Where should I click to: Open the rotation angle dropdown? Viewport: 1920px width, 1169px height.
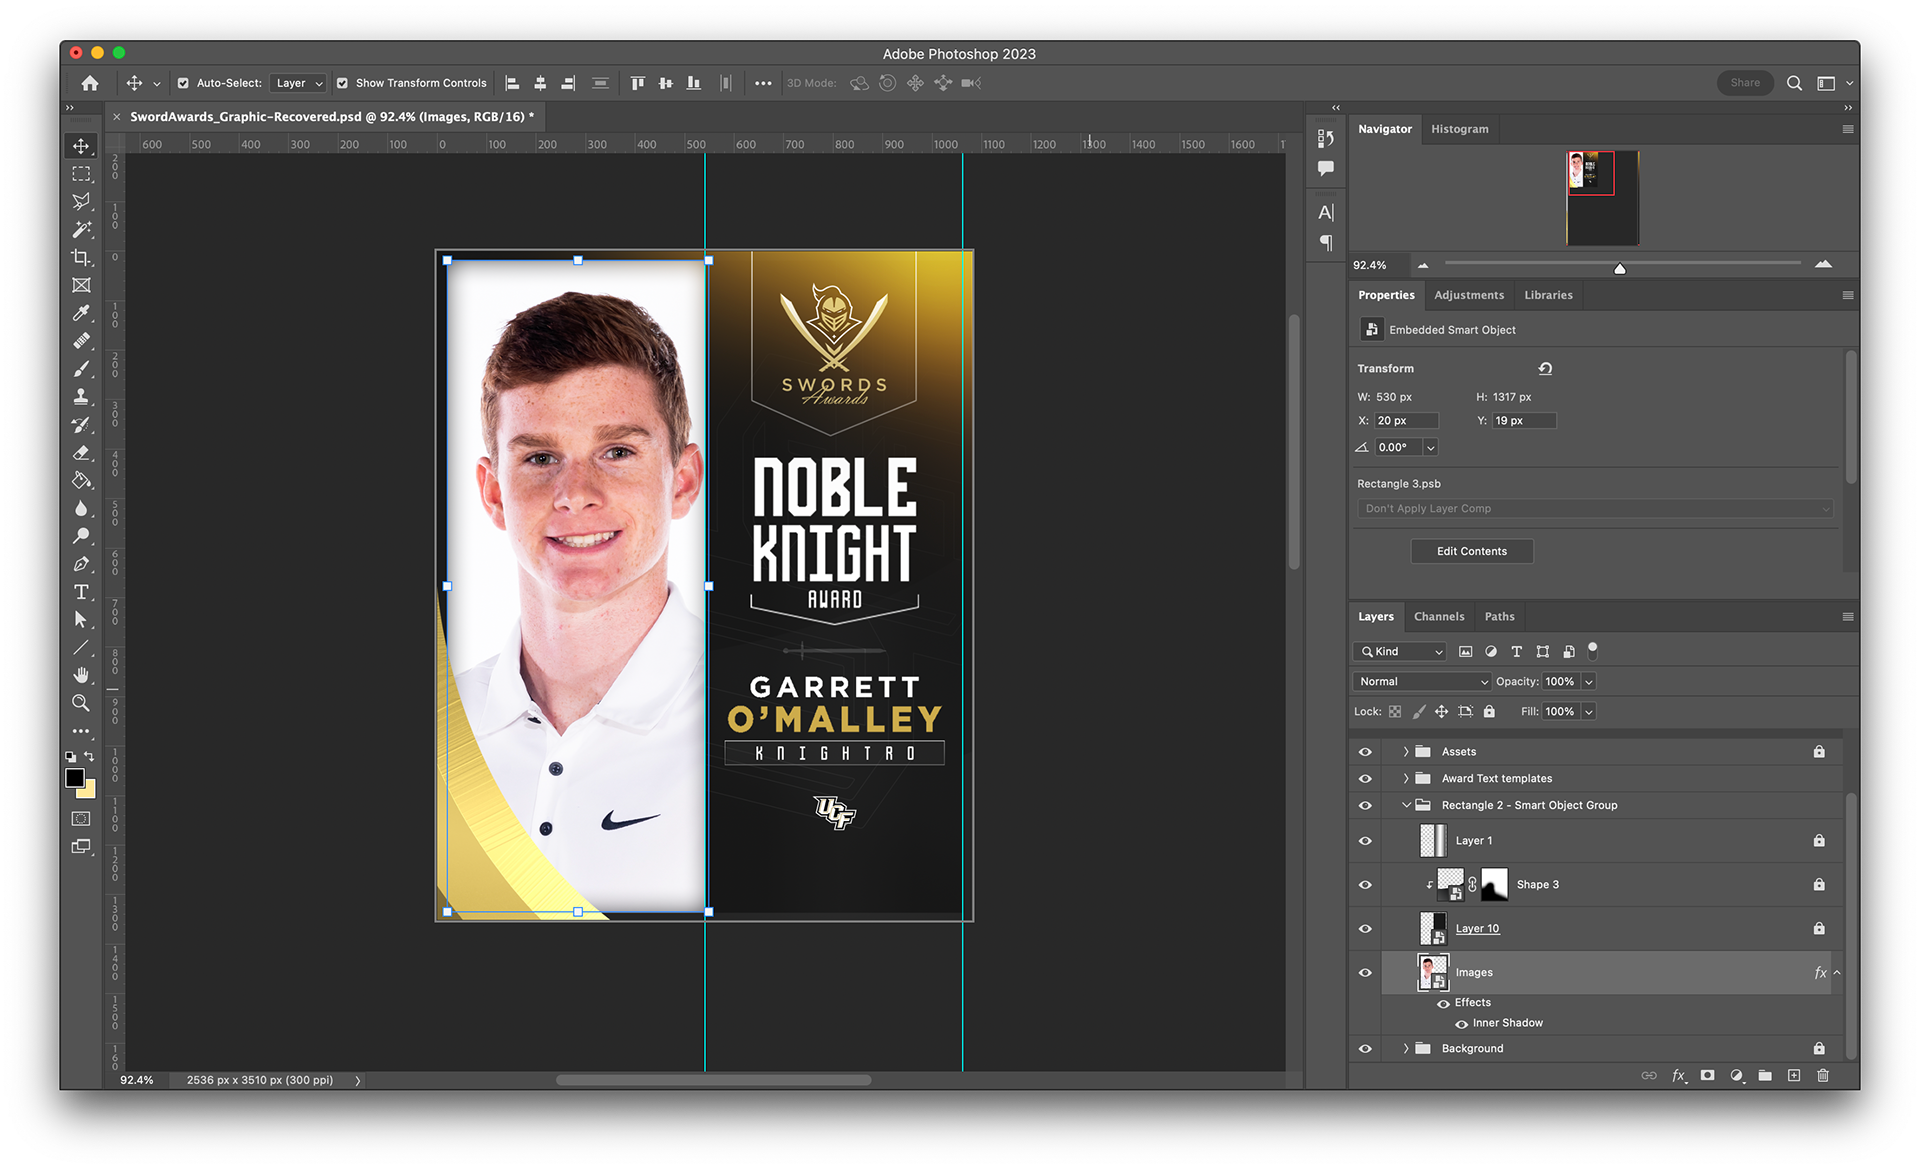tap(1431, 447)
